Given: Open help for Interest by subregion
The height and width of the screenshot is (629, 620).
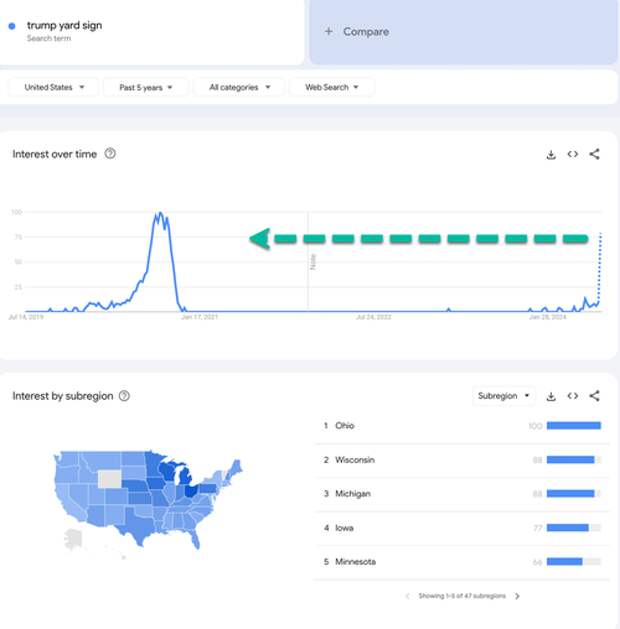Looking at the screenshot, I should tap(124, 396).
